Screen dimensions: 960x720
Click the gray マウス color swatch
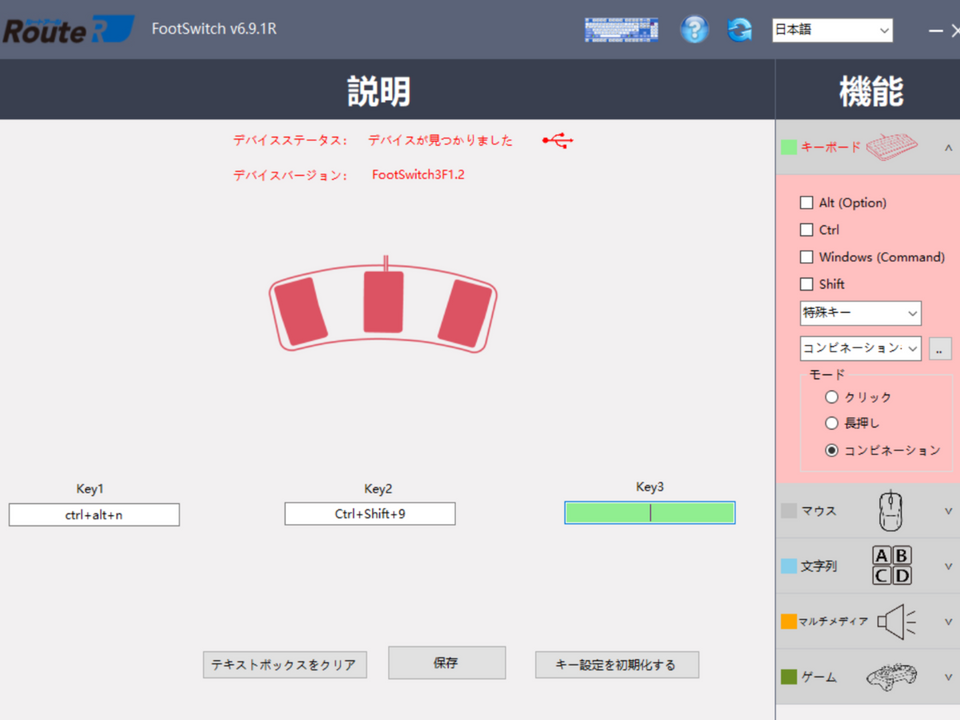coord(789,511)
